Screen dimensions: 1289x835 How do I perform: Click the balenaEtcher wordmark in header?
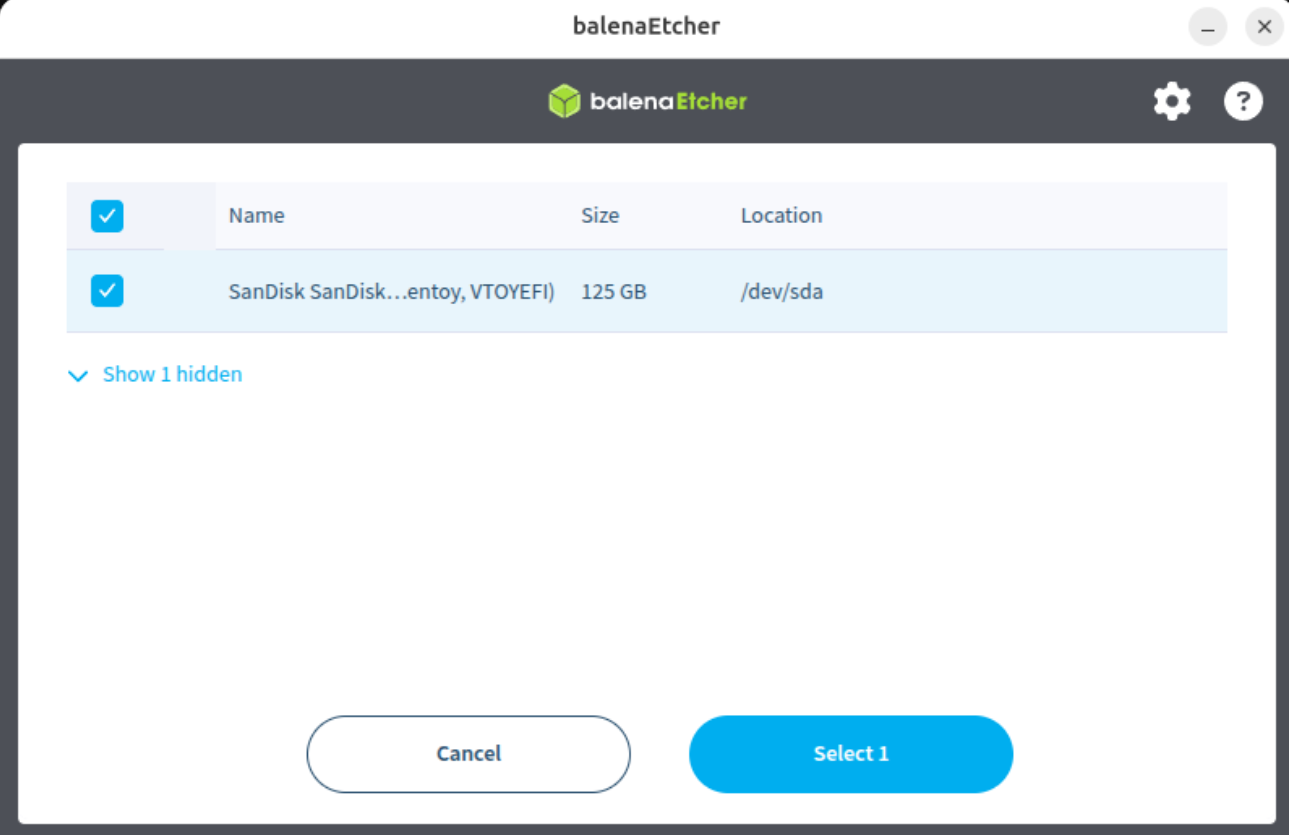668,101
